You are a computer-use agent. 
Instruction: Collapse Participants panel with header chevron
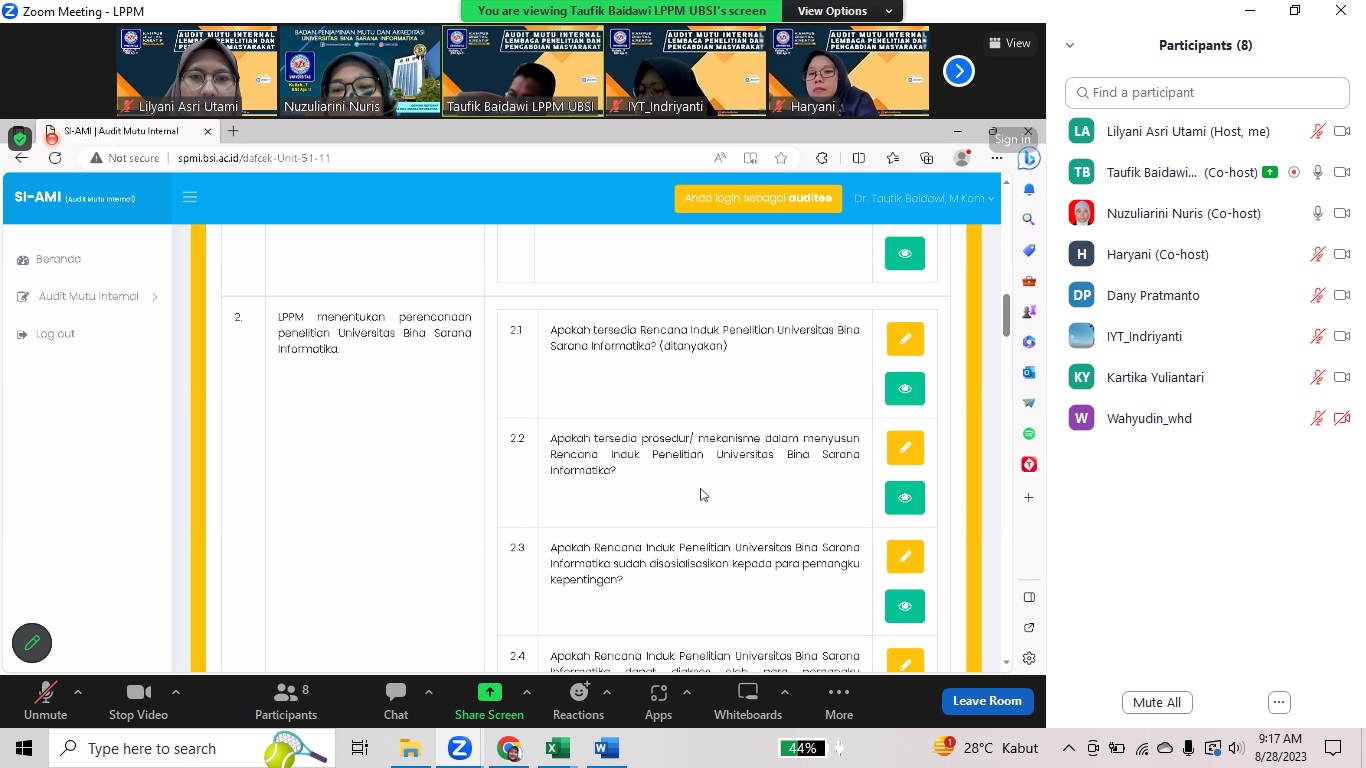pos(1070,45)
